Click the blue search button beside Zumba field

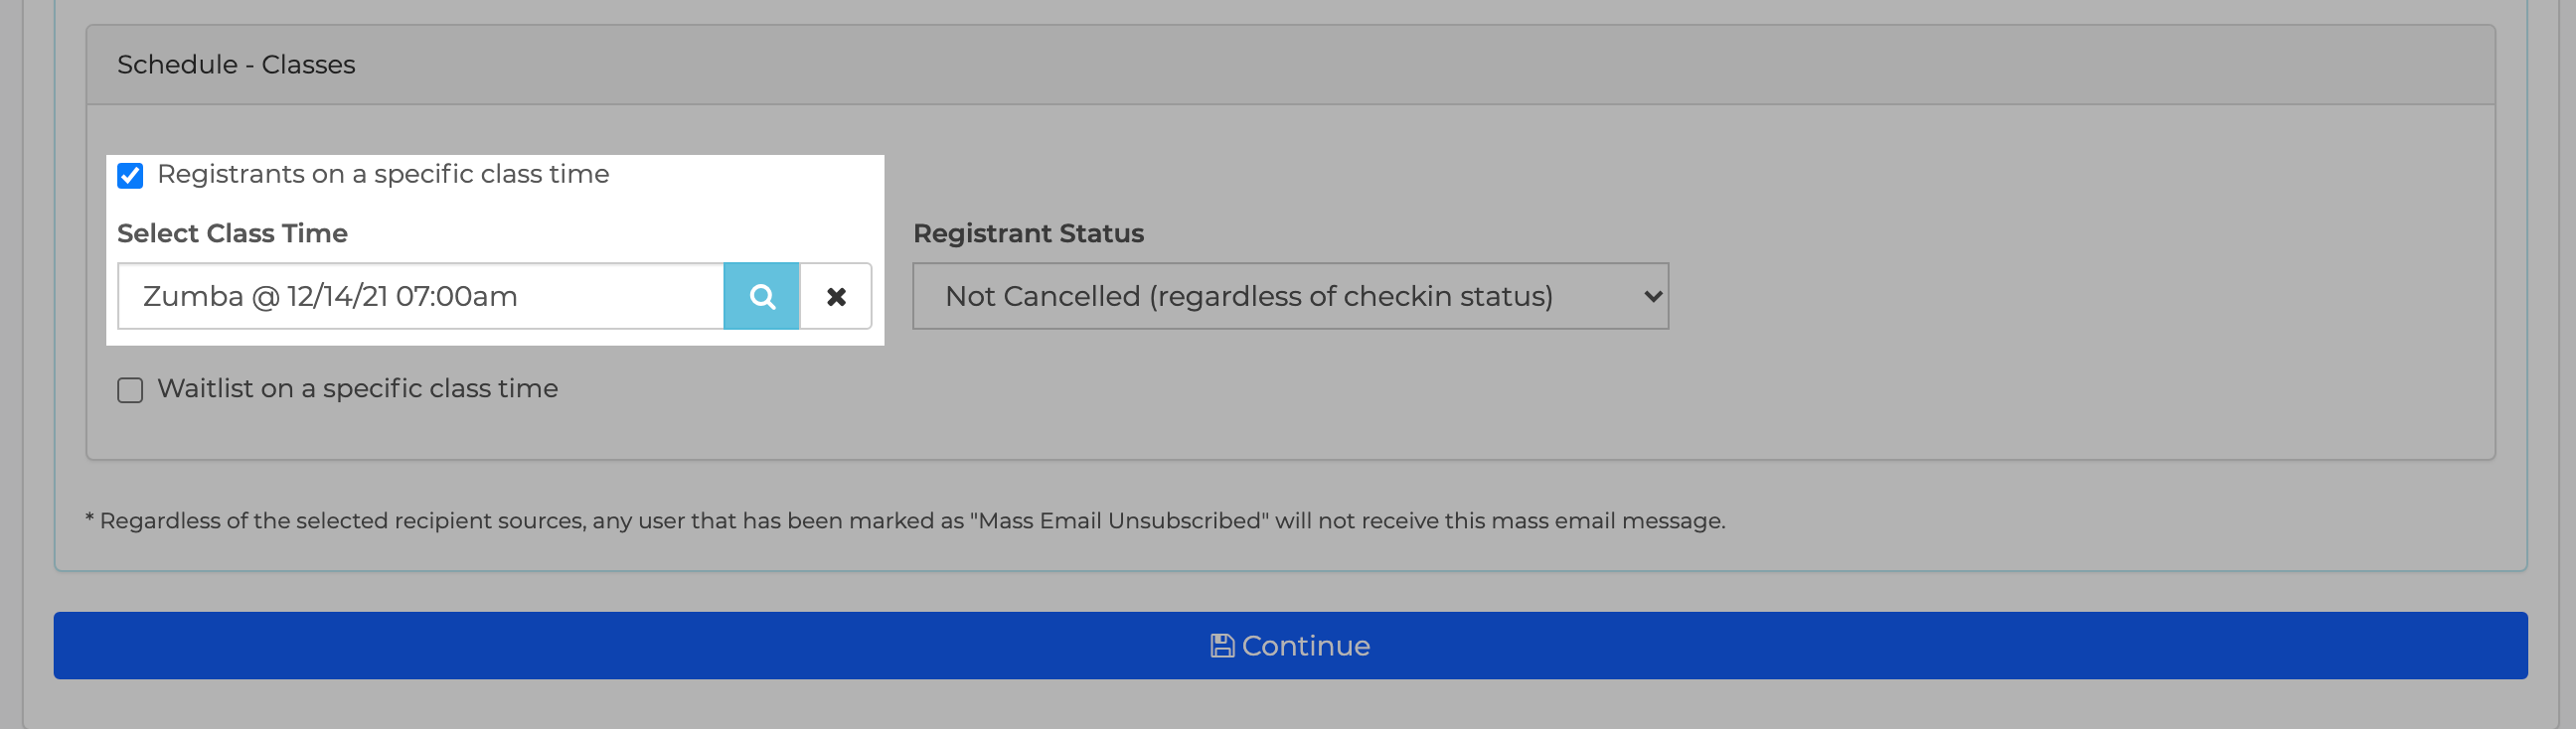coord(762,296)
